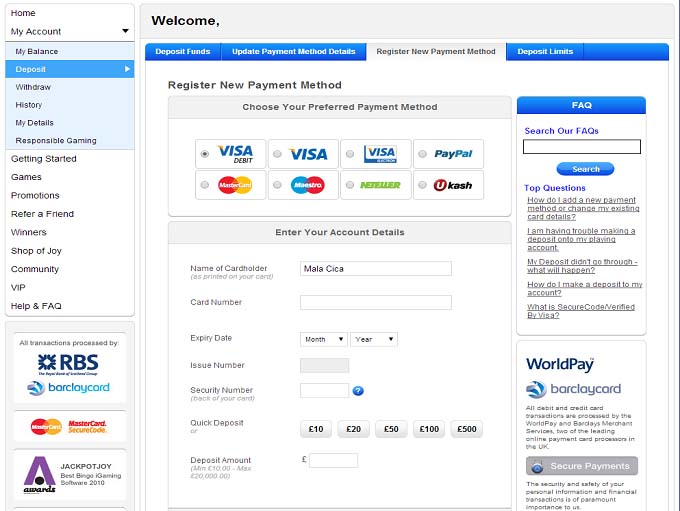This screenshot has height=511, width=680.
Task: Open the expiry Month dropdown
Action: point(324,339)
